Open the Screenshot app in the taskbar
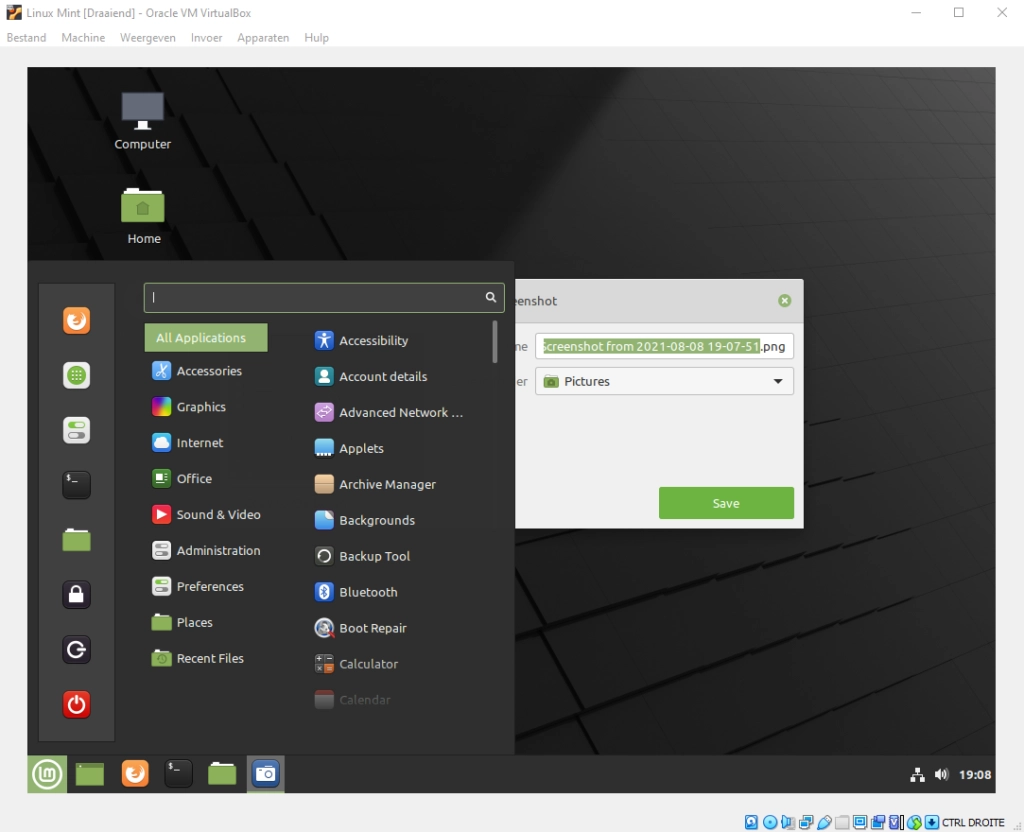This screenshot has height=832, width=1024. coord(265,773)
